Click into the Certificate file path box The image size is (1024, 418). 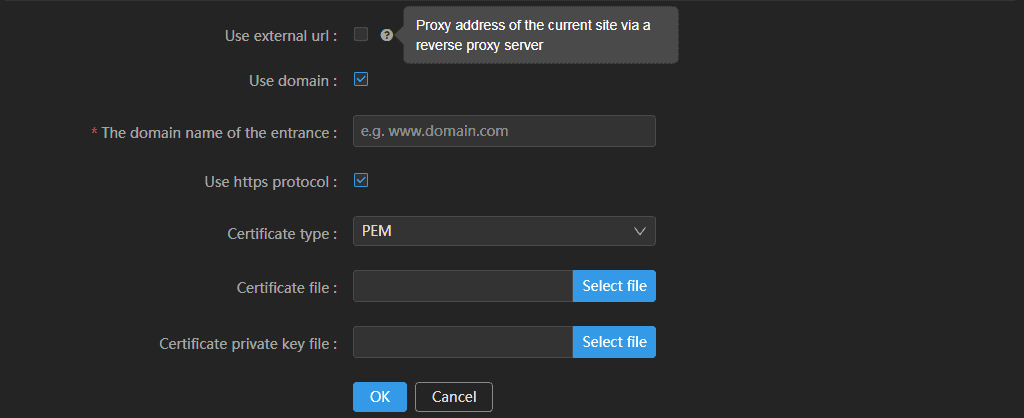pos(463,286)
